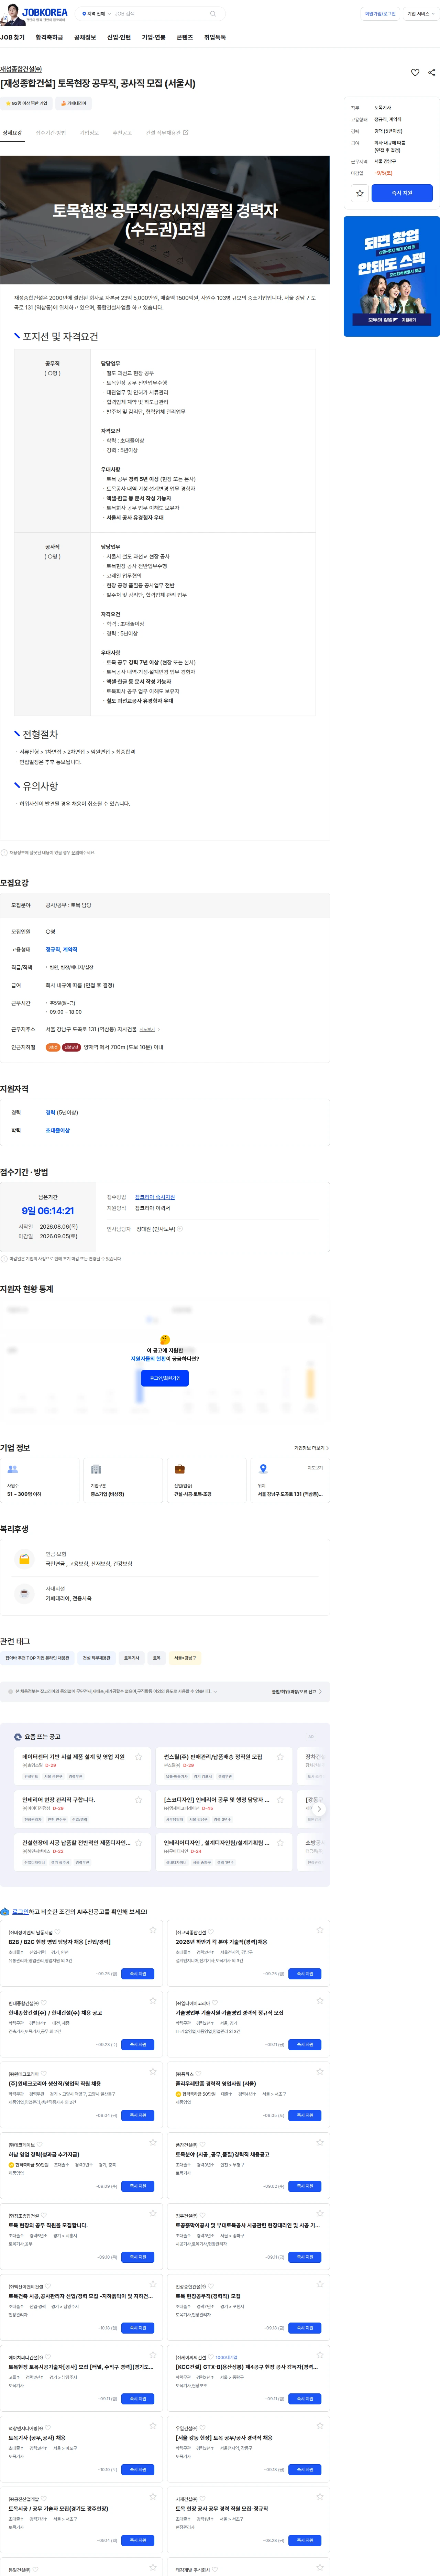The width and height of the screenshot is (440, 2576).
Task: Toggle the heart favorite icon for this posting
Action: (415, 72)
